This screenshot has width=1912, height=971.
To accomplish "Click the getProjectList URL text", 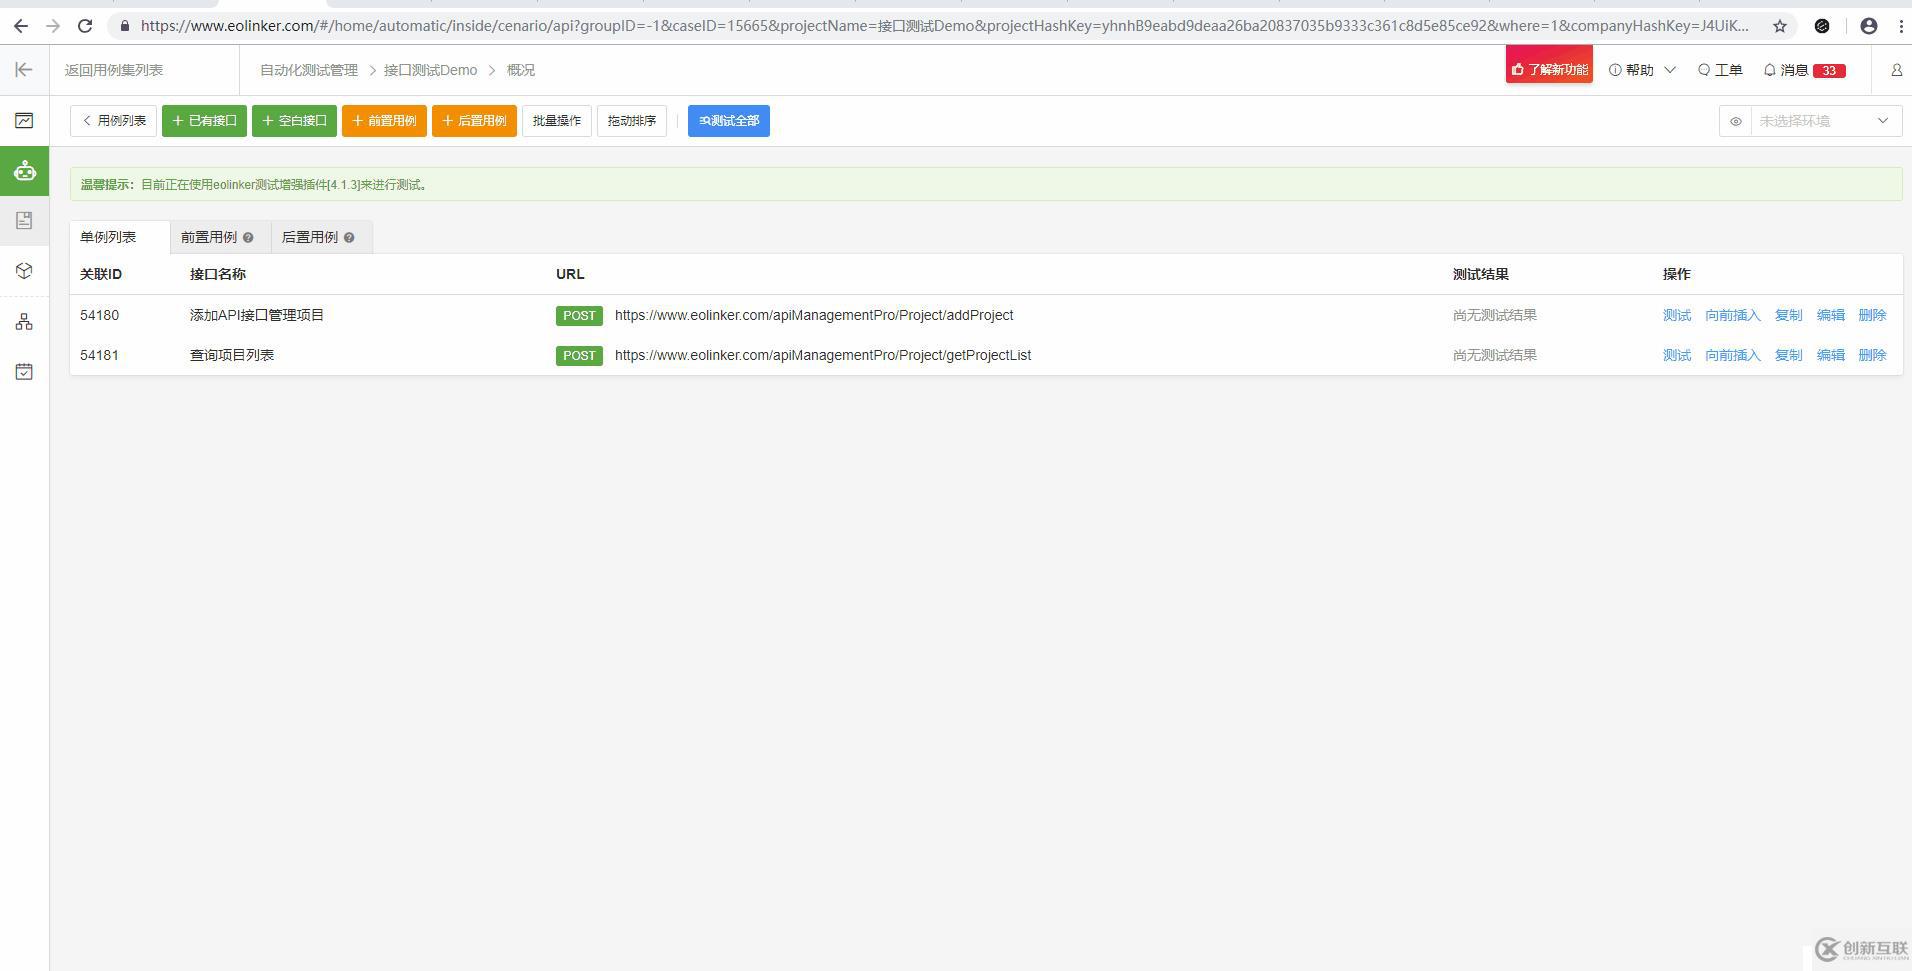I will pyautogui.click(x=823, y=355).
